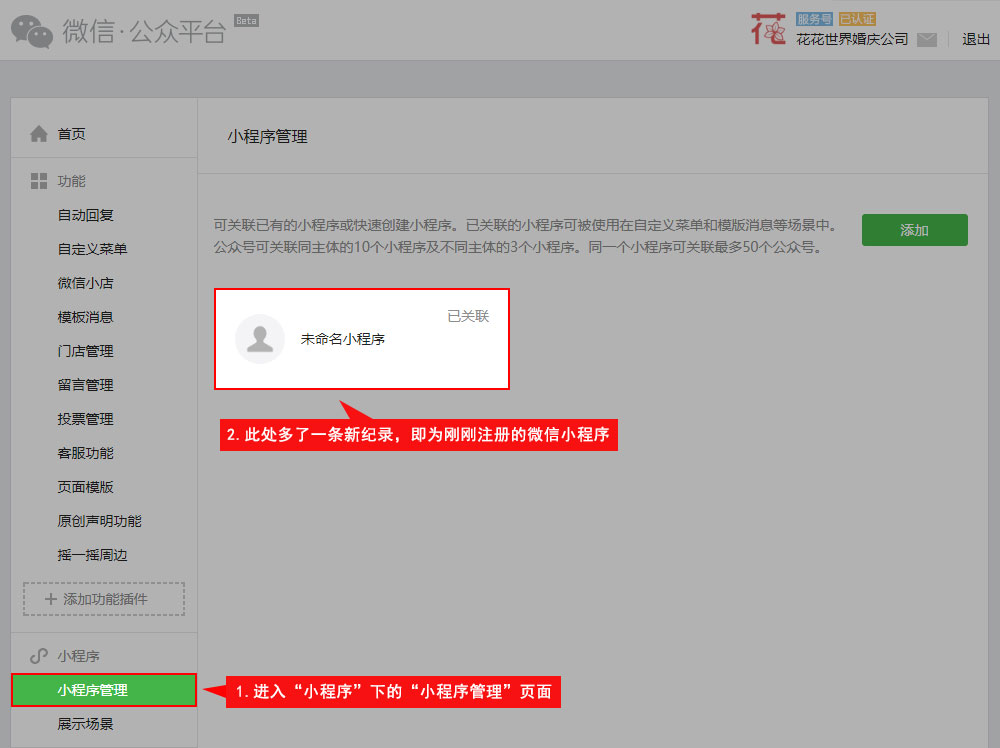The width and height of the screenshot is (1000, 748).
Task: Click the 小程序 link icon
Action: click(x=39, y=656)
